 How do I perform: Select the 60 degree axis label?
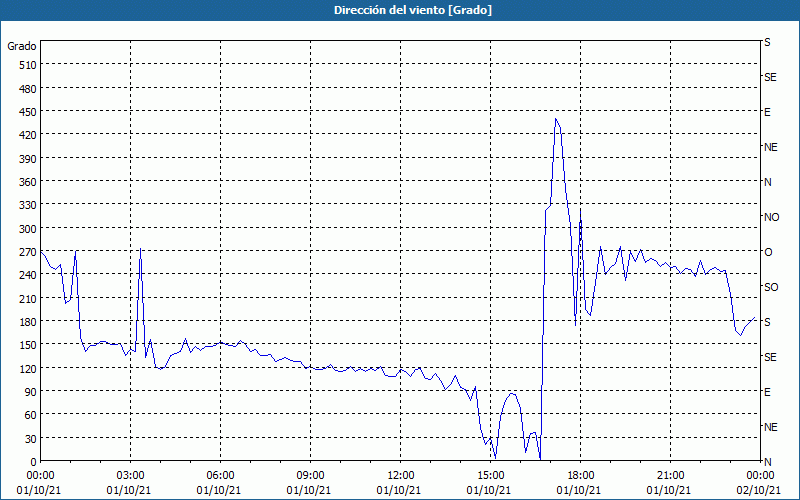point(31,415)
